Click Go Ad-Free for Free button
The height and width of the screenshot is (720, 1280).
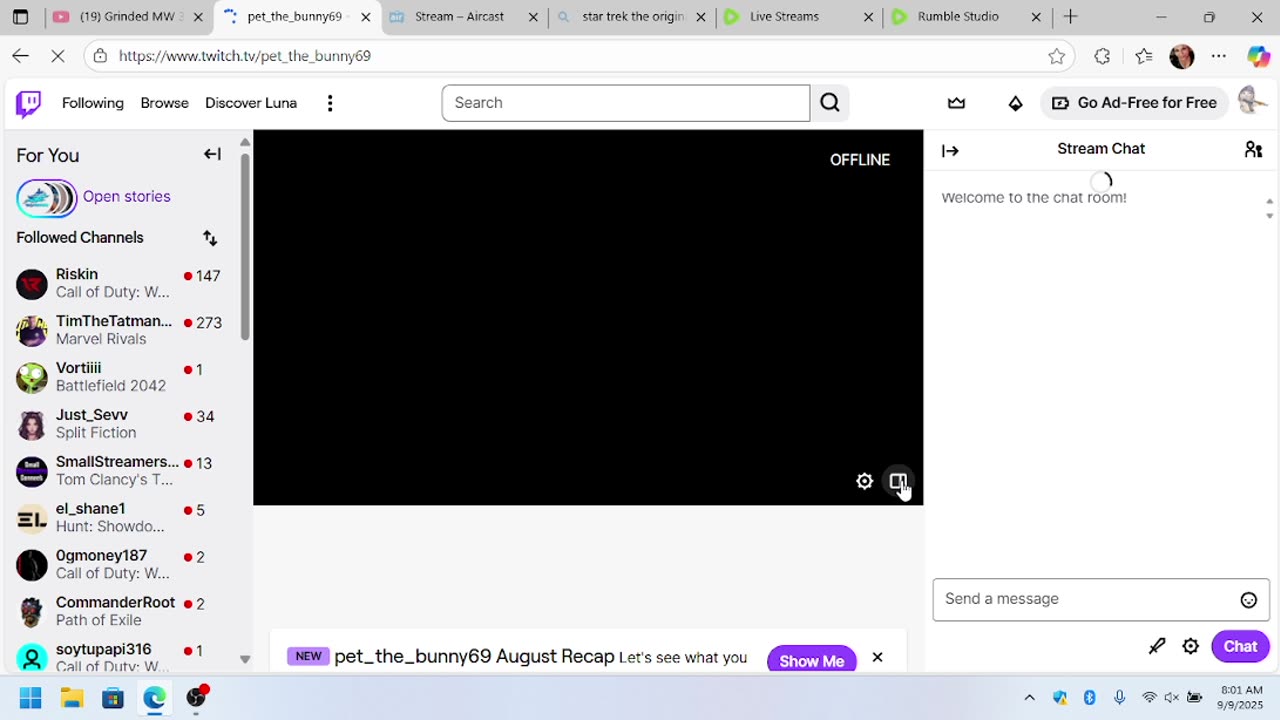tap(1134, 103)
